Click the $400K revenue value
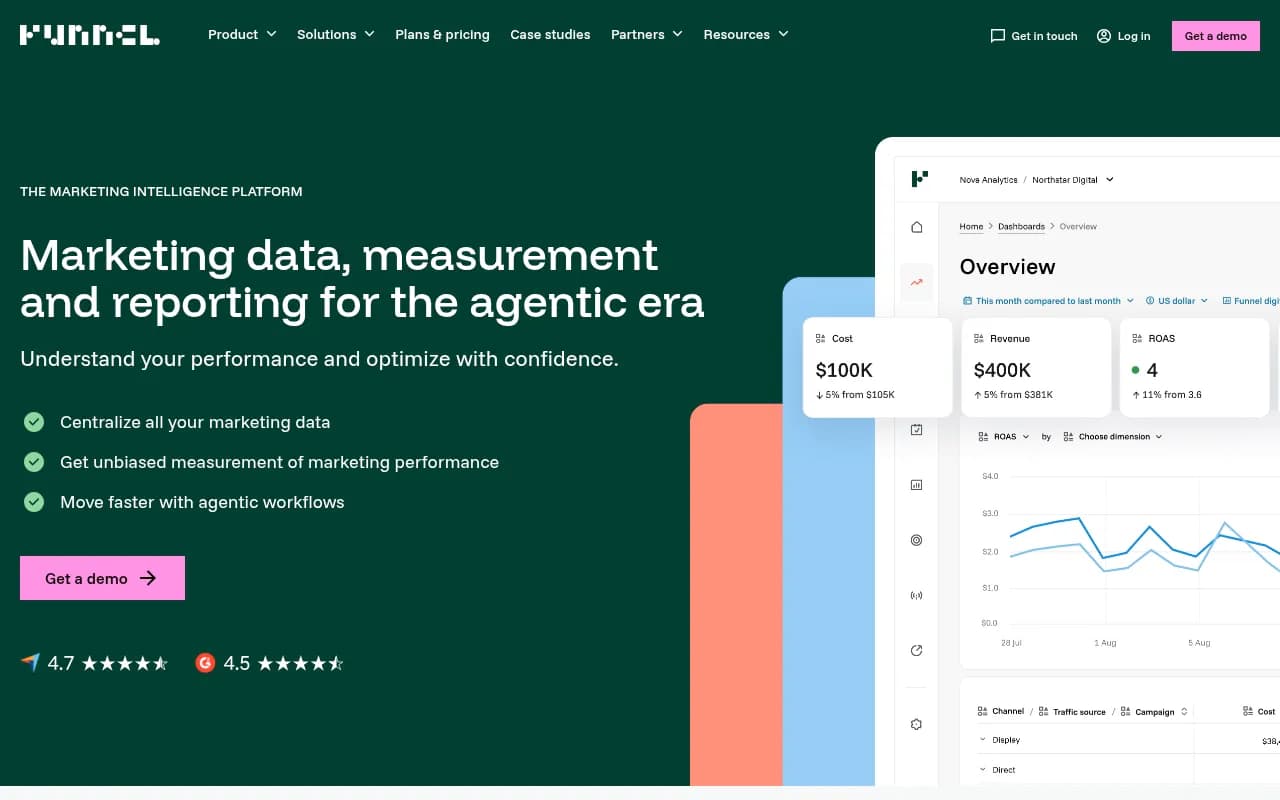The width and height of the screenshot is (1280, 800). click(1002, 370)
